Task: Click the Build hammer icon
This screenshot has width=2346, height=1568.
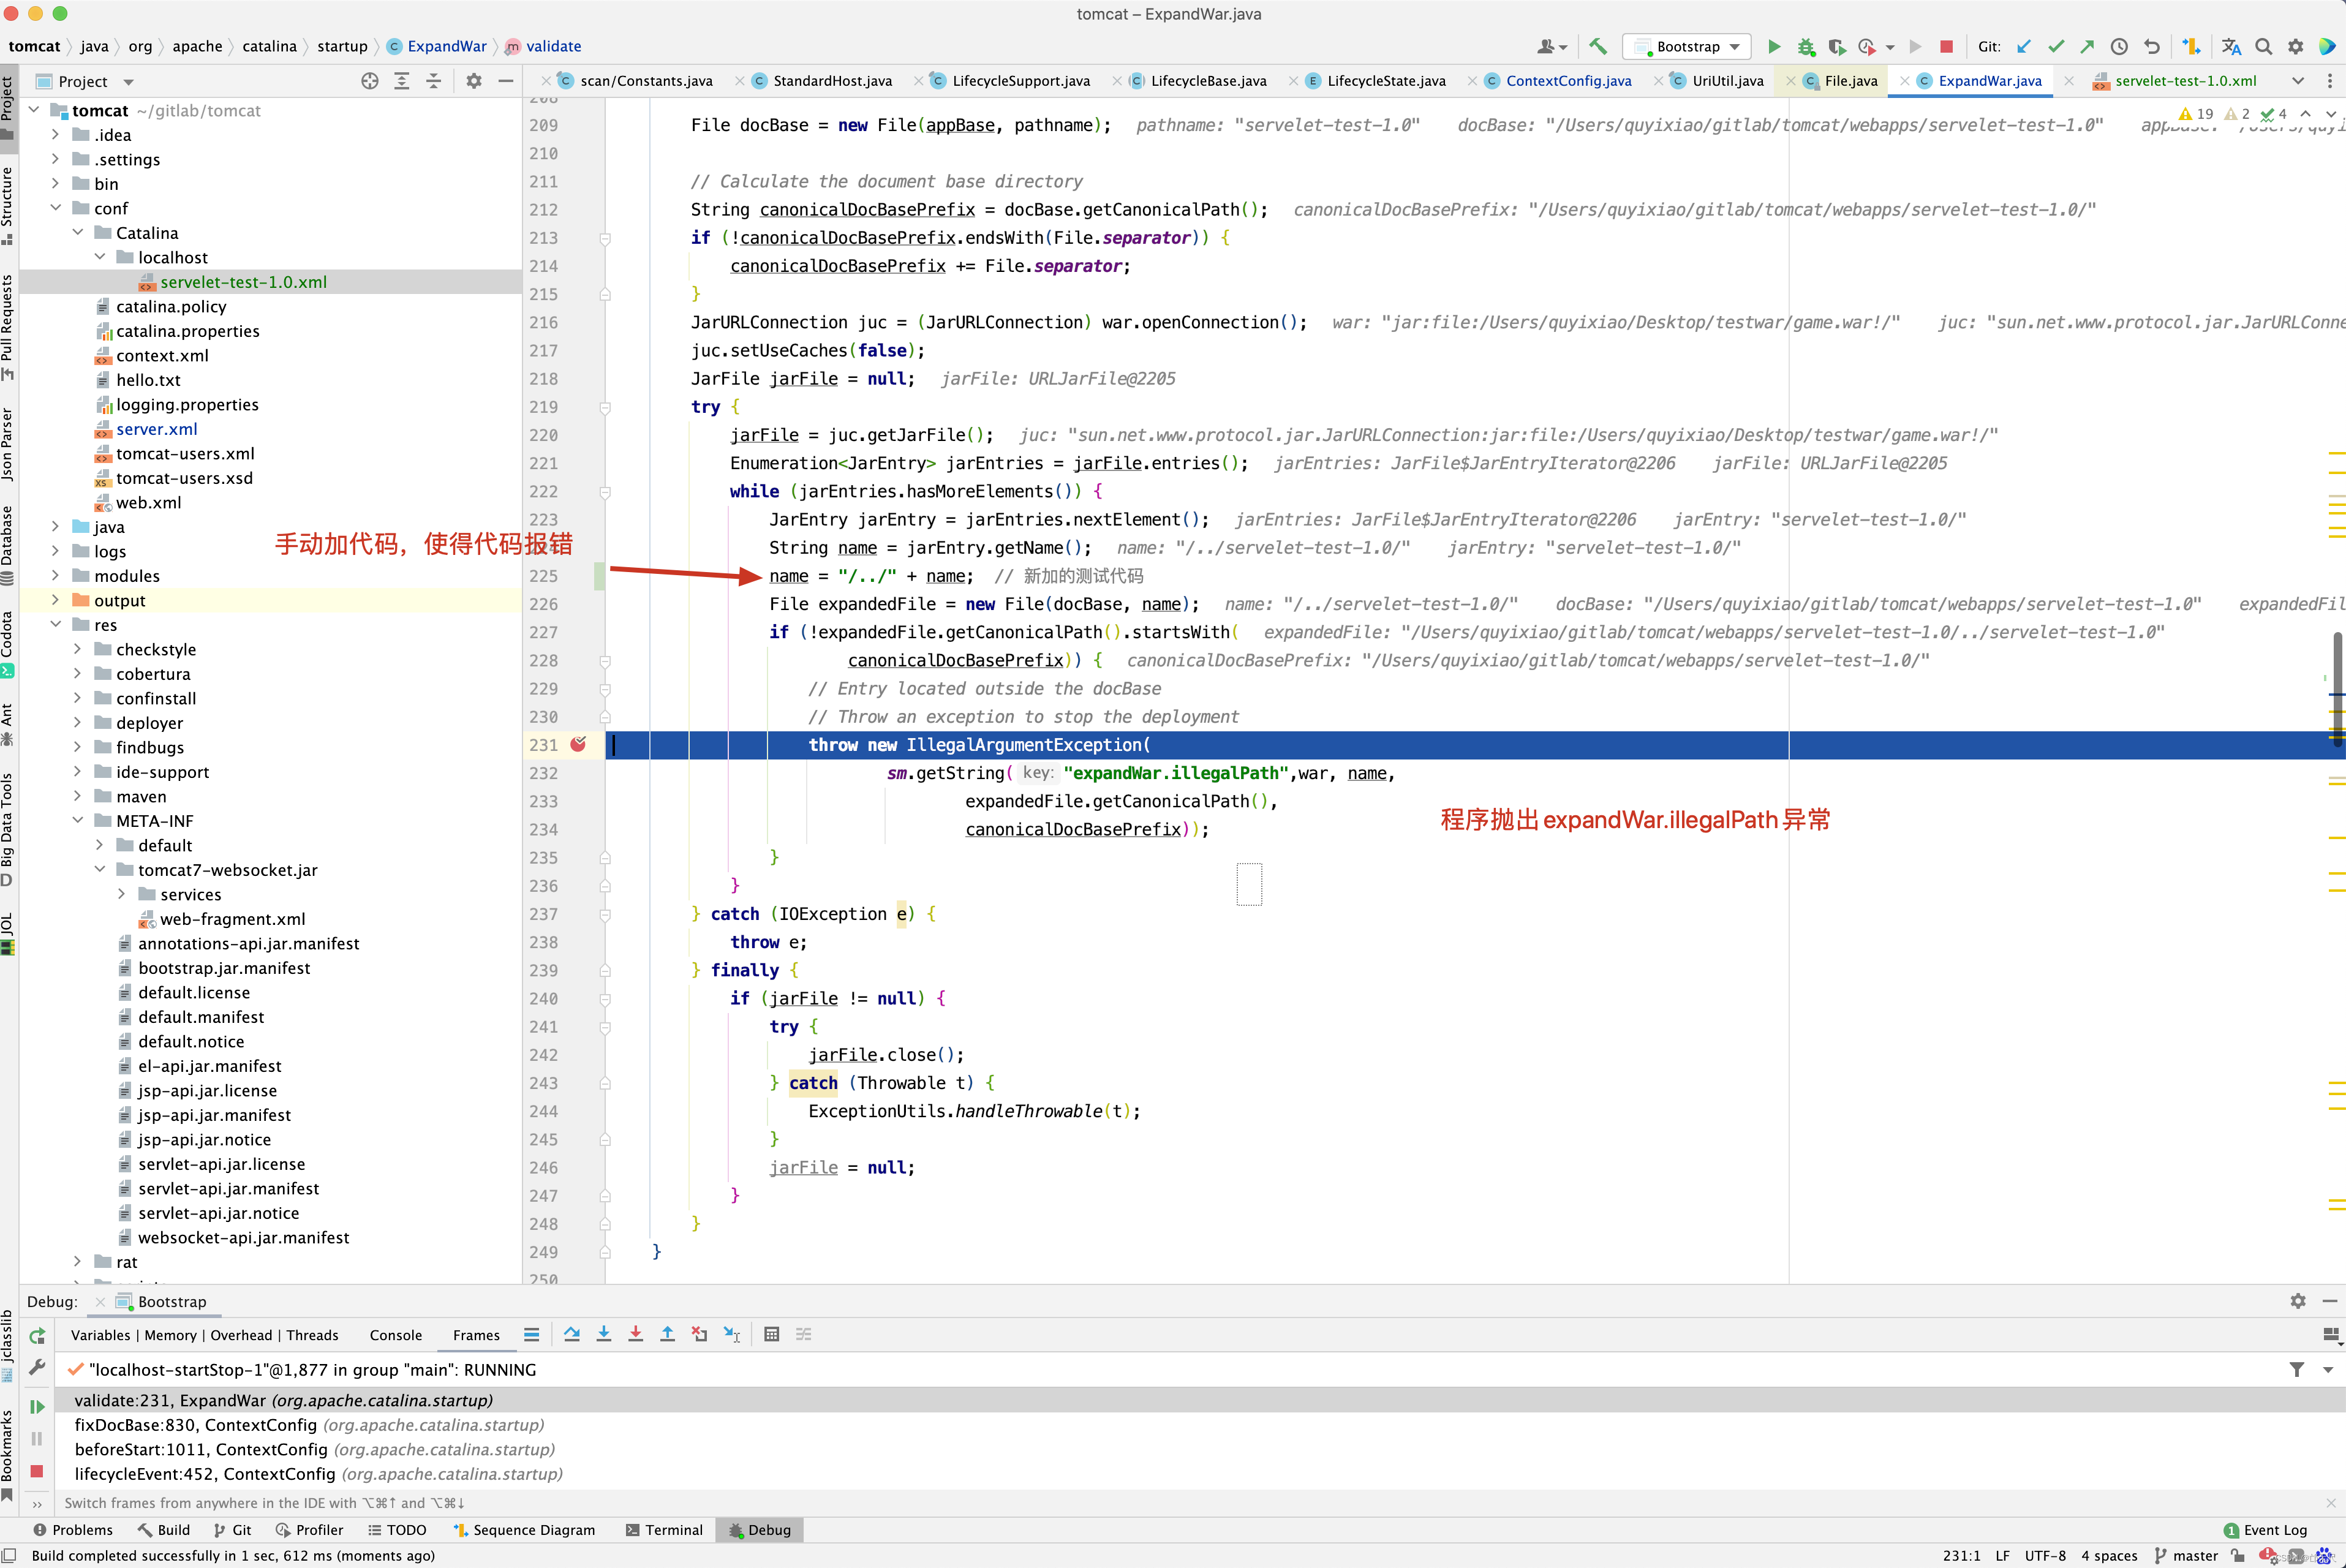Action: tap(1598, 46)
